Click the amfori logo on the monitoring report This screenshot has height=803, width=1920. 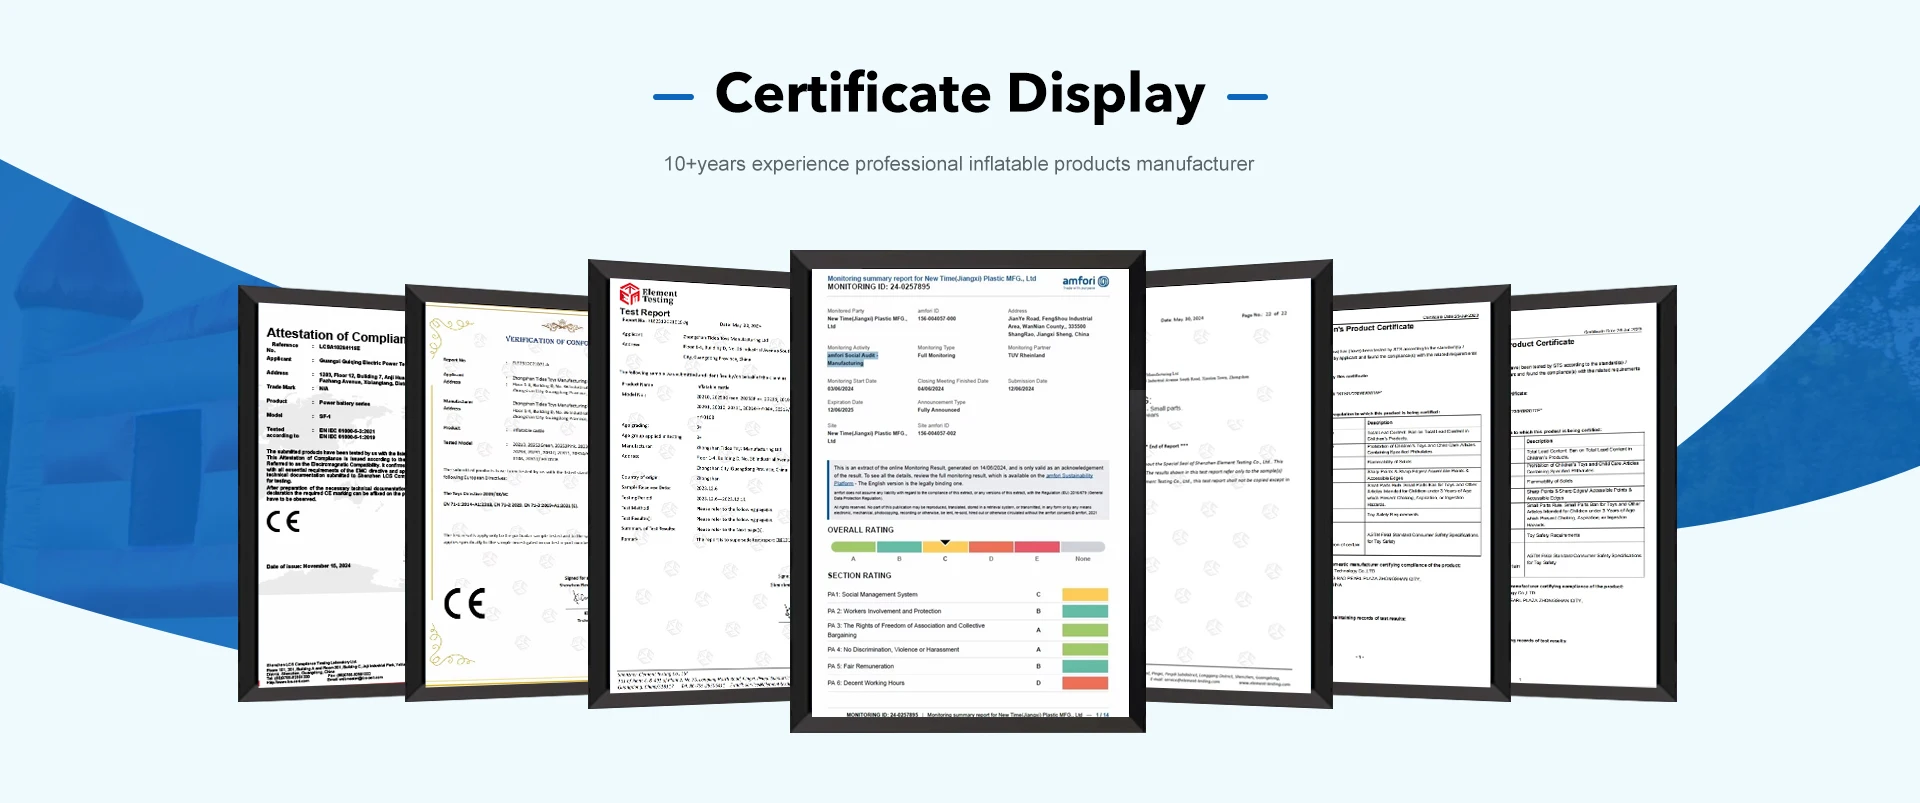pos(1085,282)
